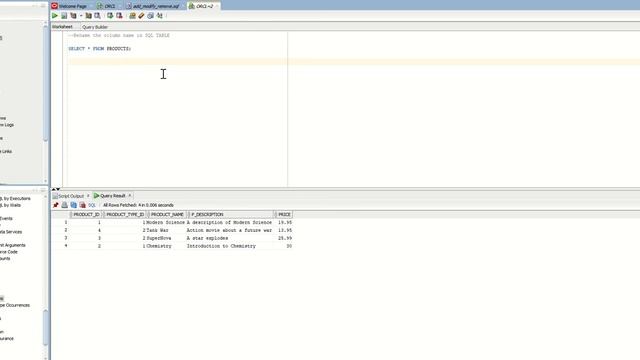Click the price cell in the Chemistry row
The width and height of the screenshot is (640, 360).
click(284, 246)
